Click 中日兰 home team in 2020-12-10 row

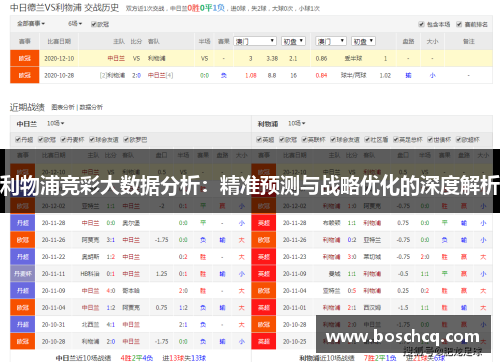116,58
